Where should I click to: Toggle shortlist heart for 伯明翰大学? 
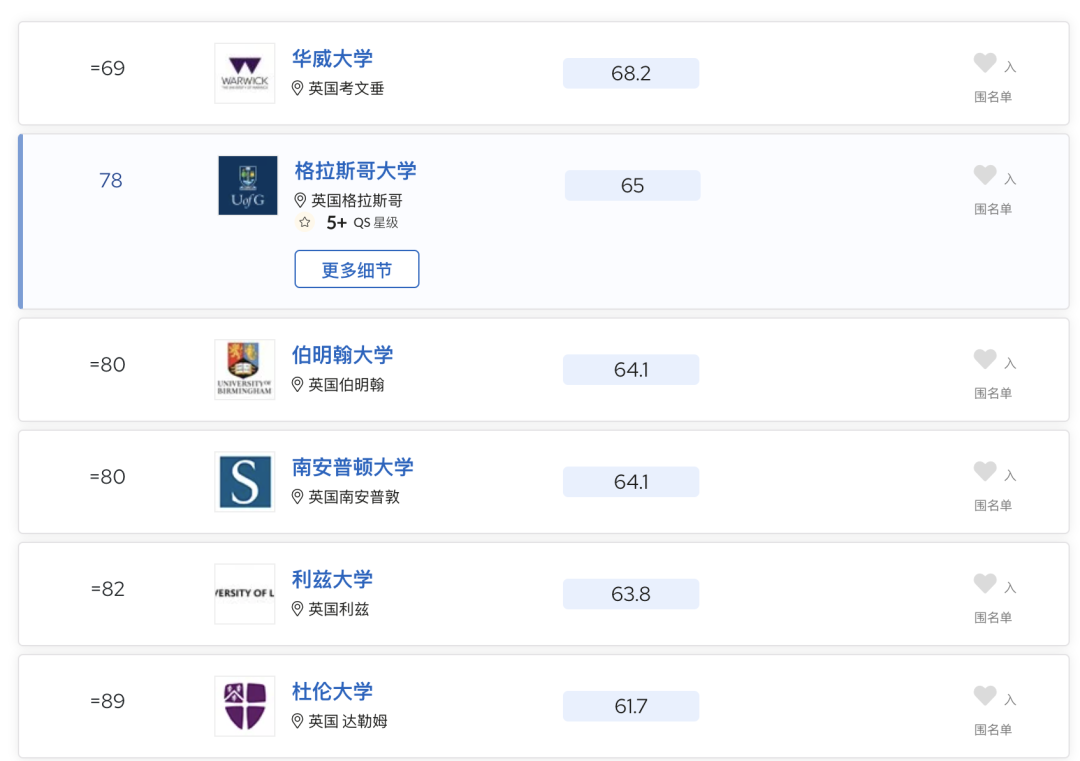pyautogui.click(x=984, y=359)
